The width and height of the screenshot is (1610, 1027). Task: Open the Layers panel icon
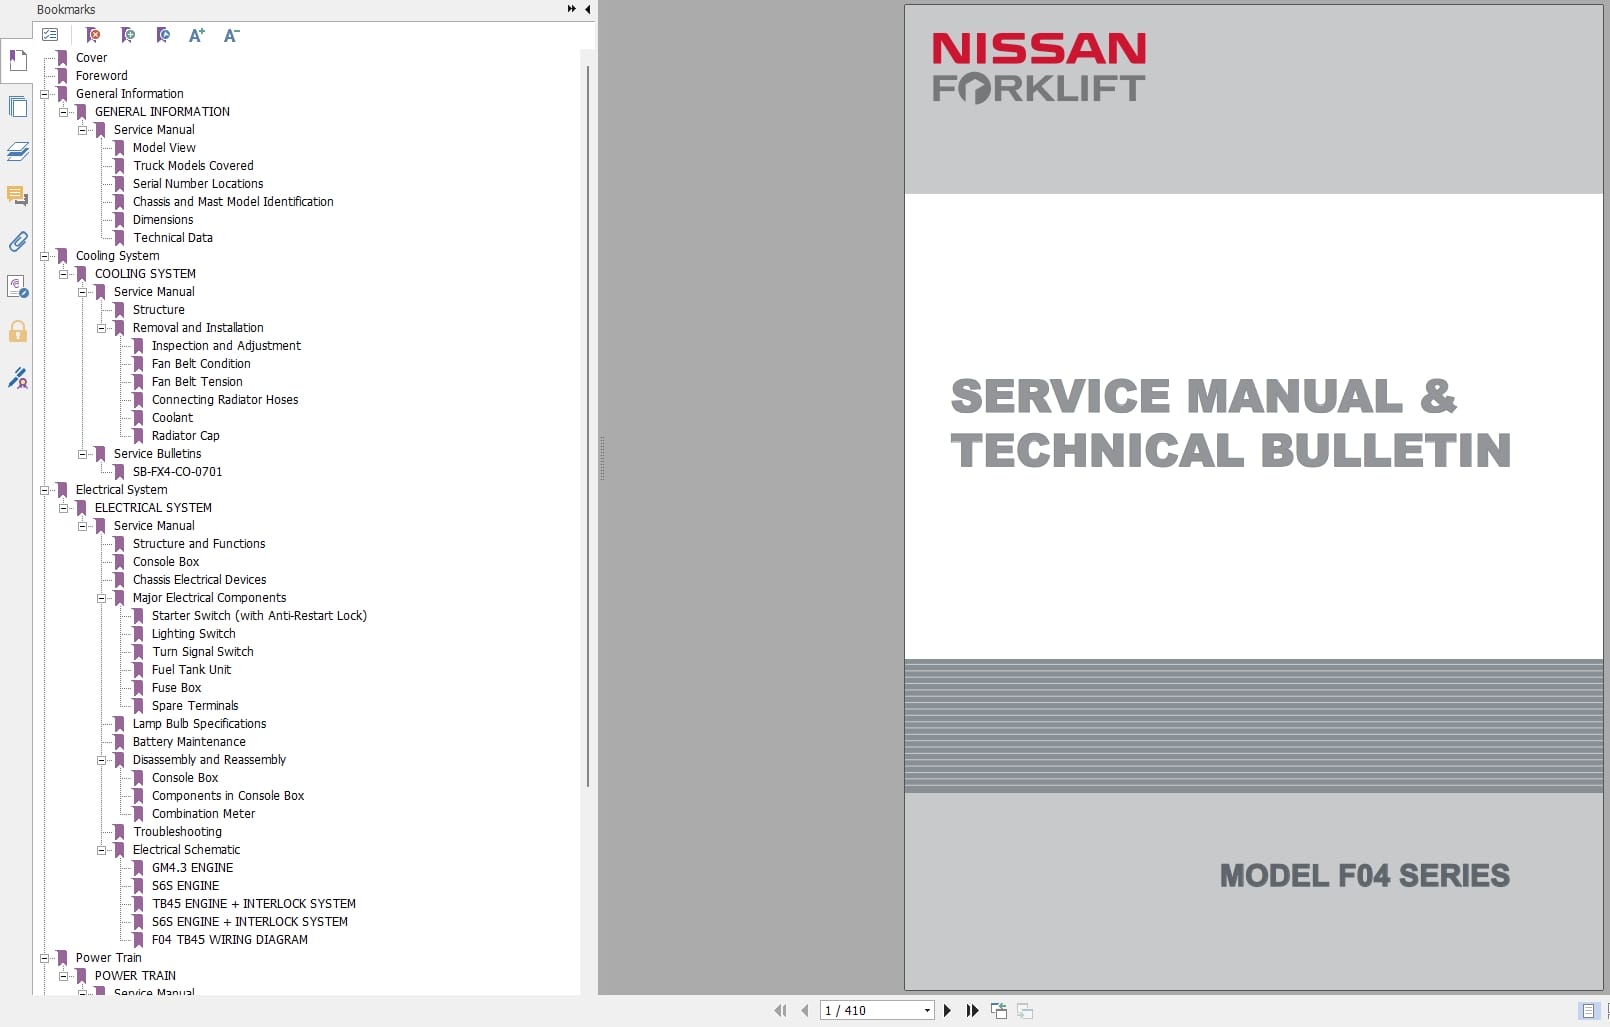coord(17,151)
